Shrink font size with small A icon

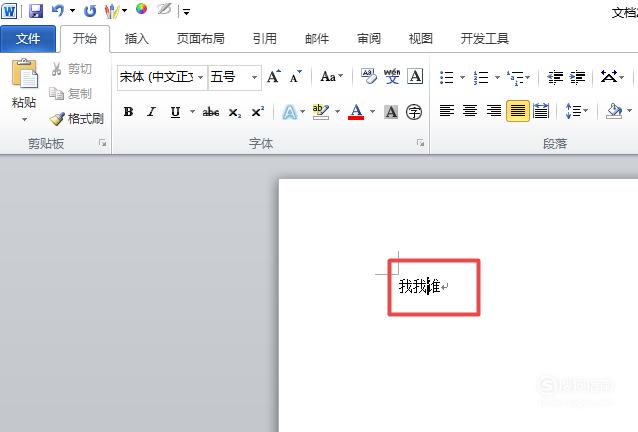295,76
